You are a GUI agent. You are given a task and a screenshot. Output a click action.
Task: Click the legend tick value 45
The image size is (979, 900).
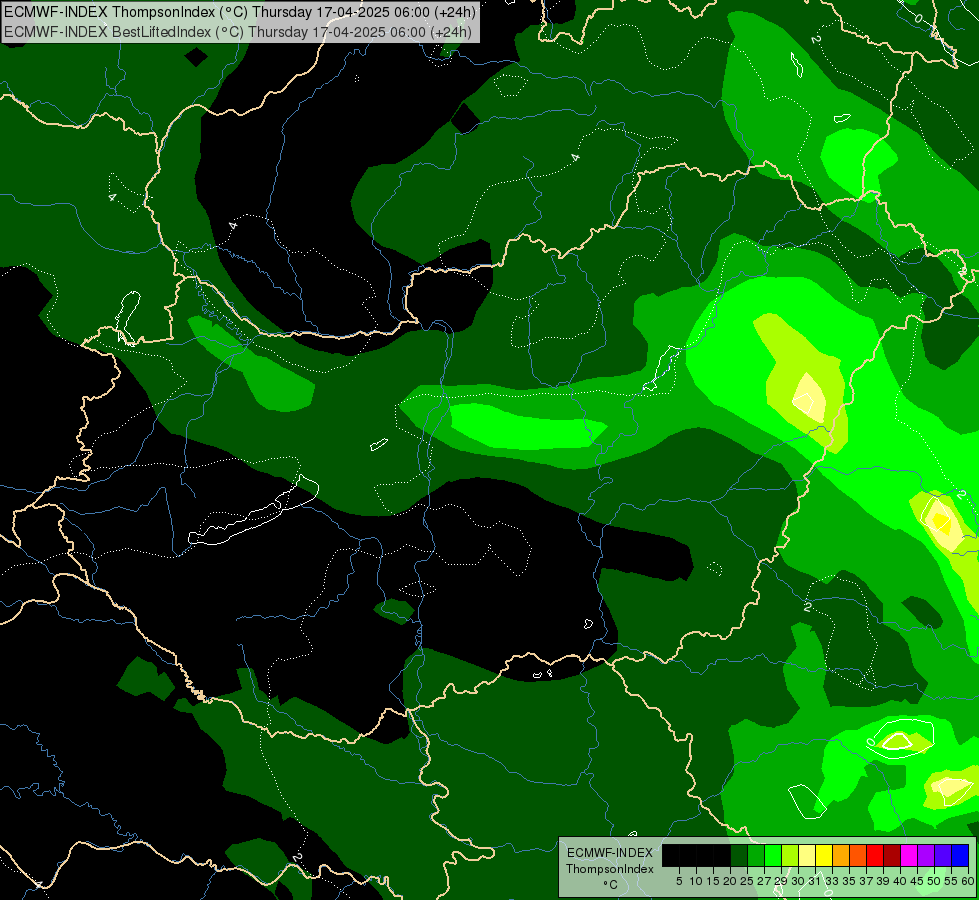point(917,881)
